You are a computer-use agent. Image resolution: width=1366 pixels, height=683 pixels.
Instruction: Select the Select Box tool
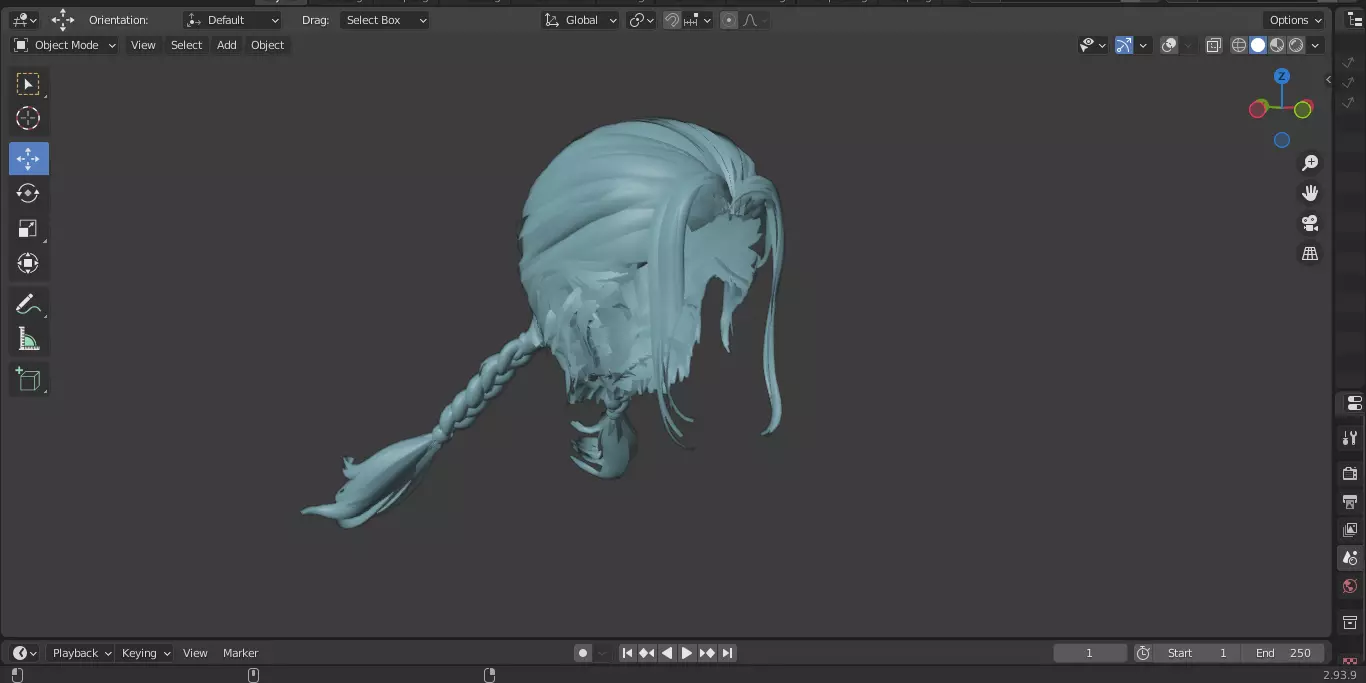[x=28, y=83]
